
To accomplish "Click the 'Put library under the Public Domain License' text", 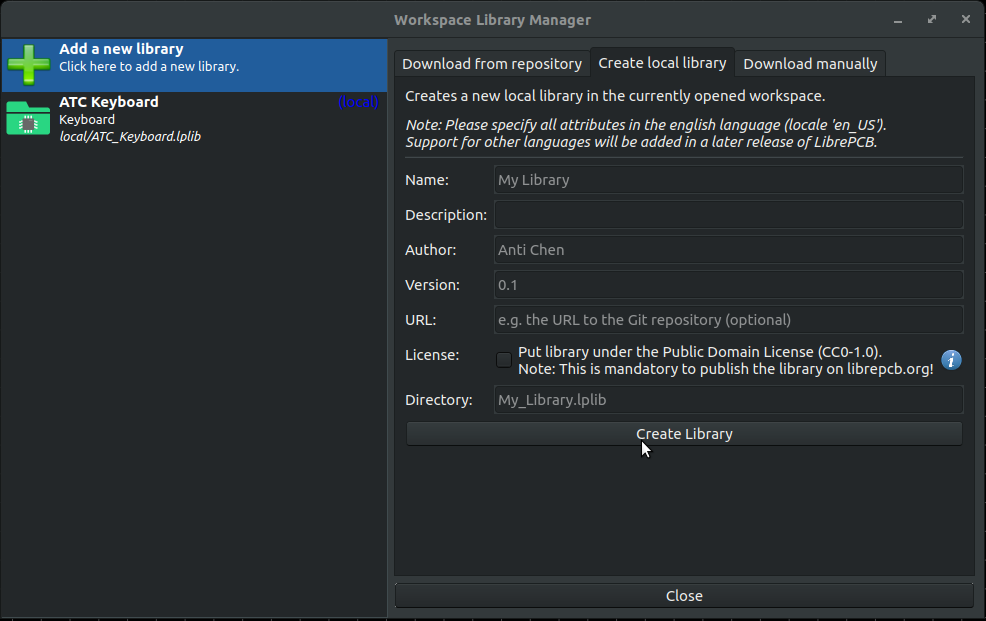I will click(x=700, y=352).
